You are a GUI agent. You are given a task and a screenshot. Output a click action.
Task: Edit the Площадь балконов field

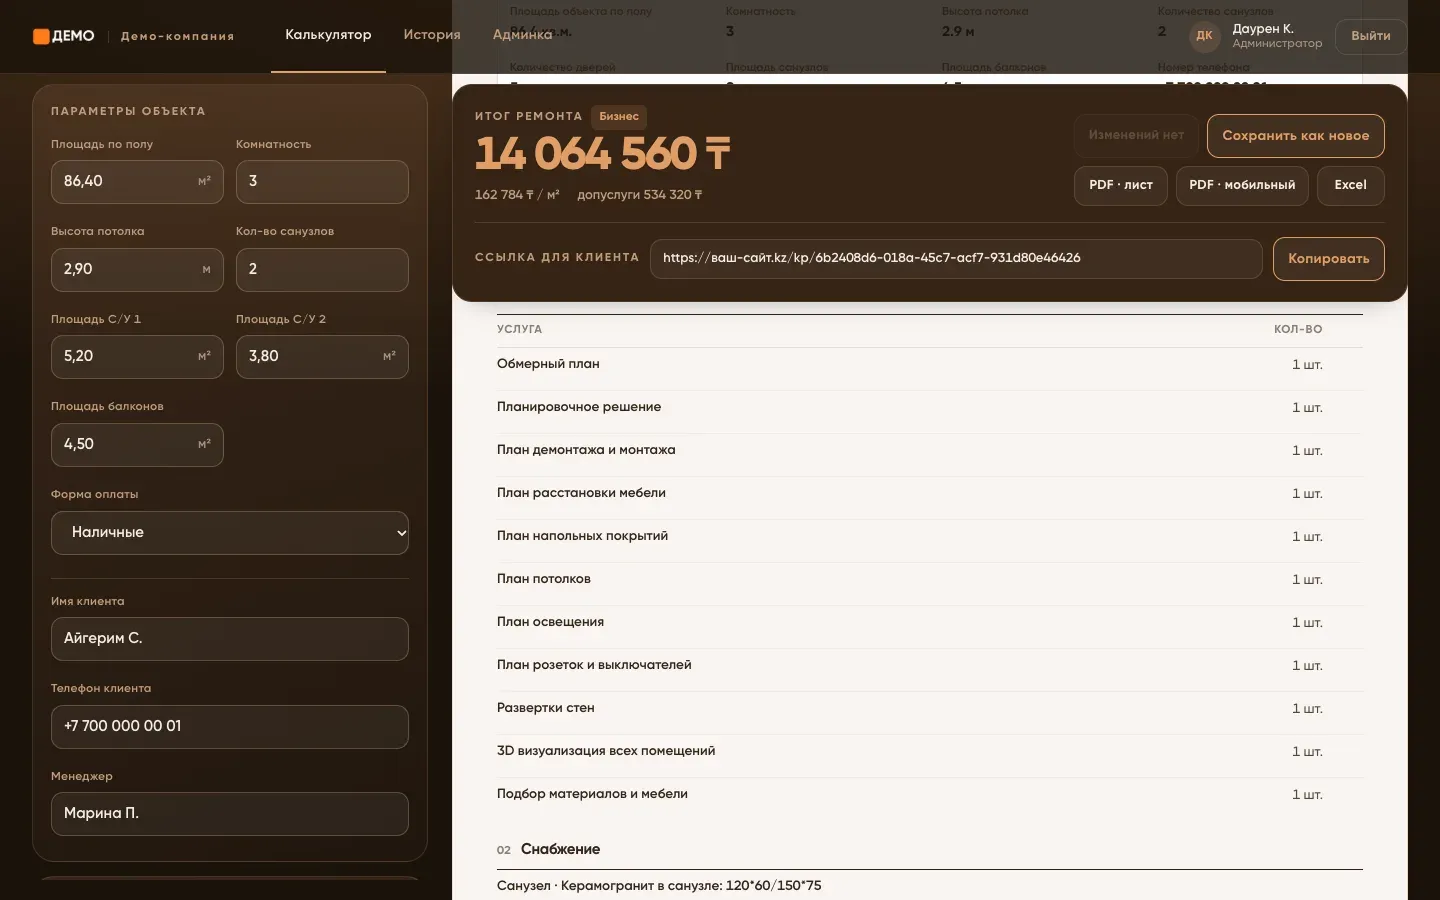137,445
